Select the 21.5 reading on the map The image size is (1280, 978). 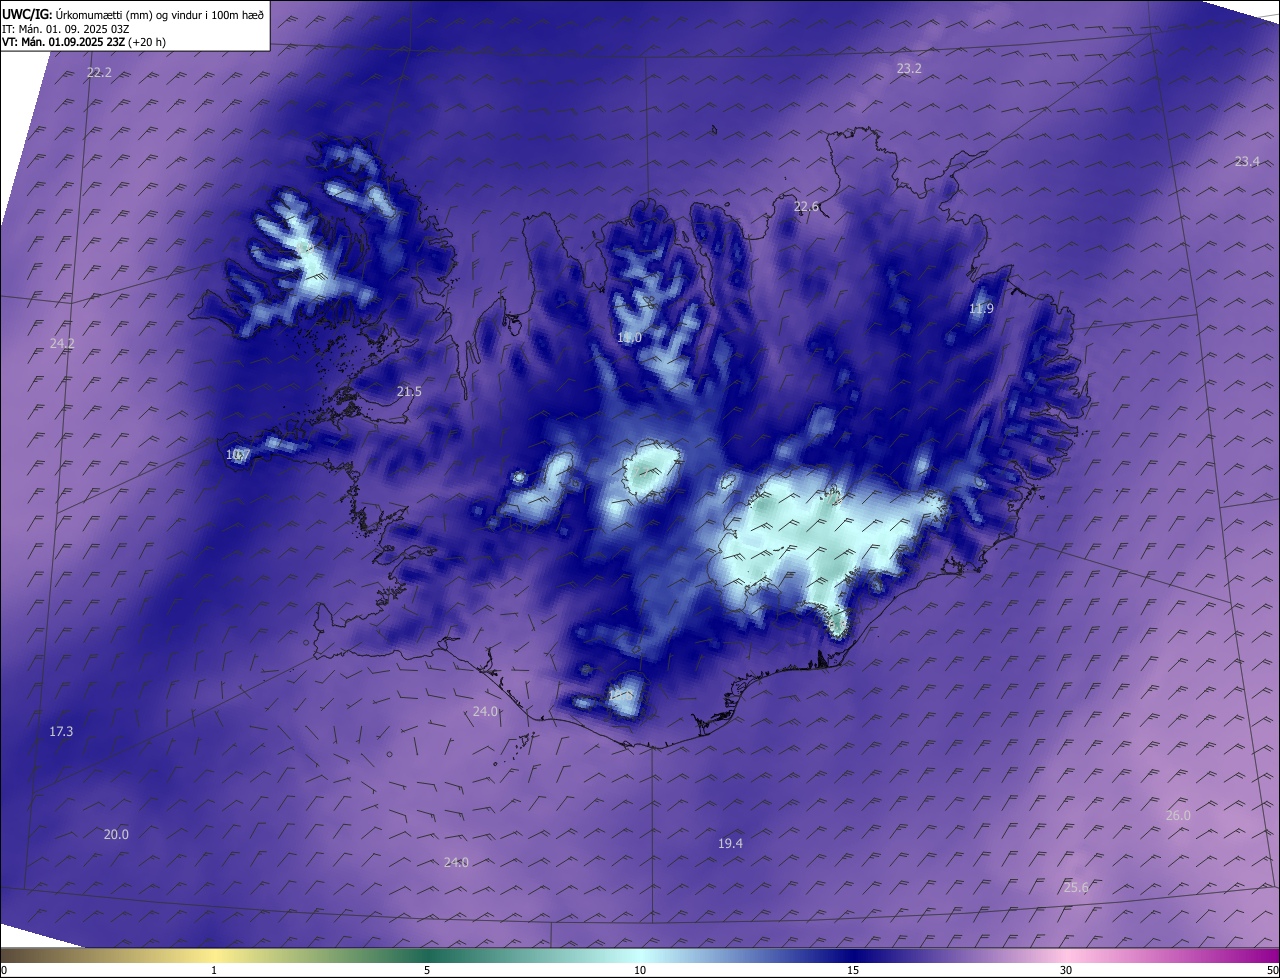(x=409, y=391)
